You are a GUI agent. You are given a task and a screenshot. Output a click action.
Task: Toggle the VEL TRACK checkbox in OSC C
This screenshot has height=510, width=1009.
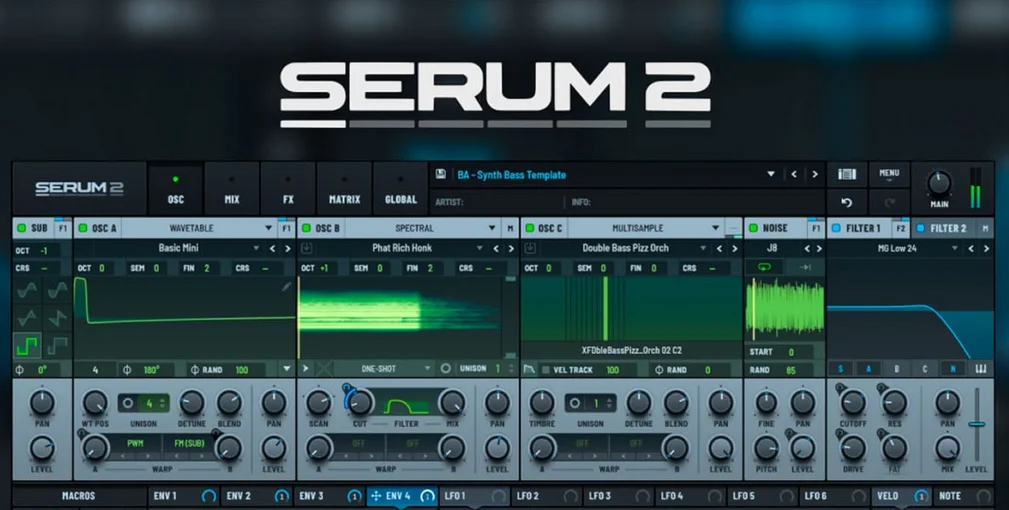(546, 370)
